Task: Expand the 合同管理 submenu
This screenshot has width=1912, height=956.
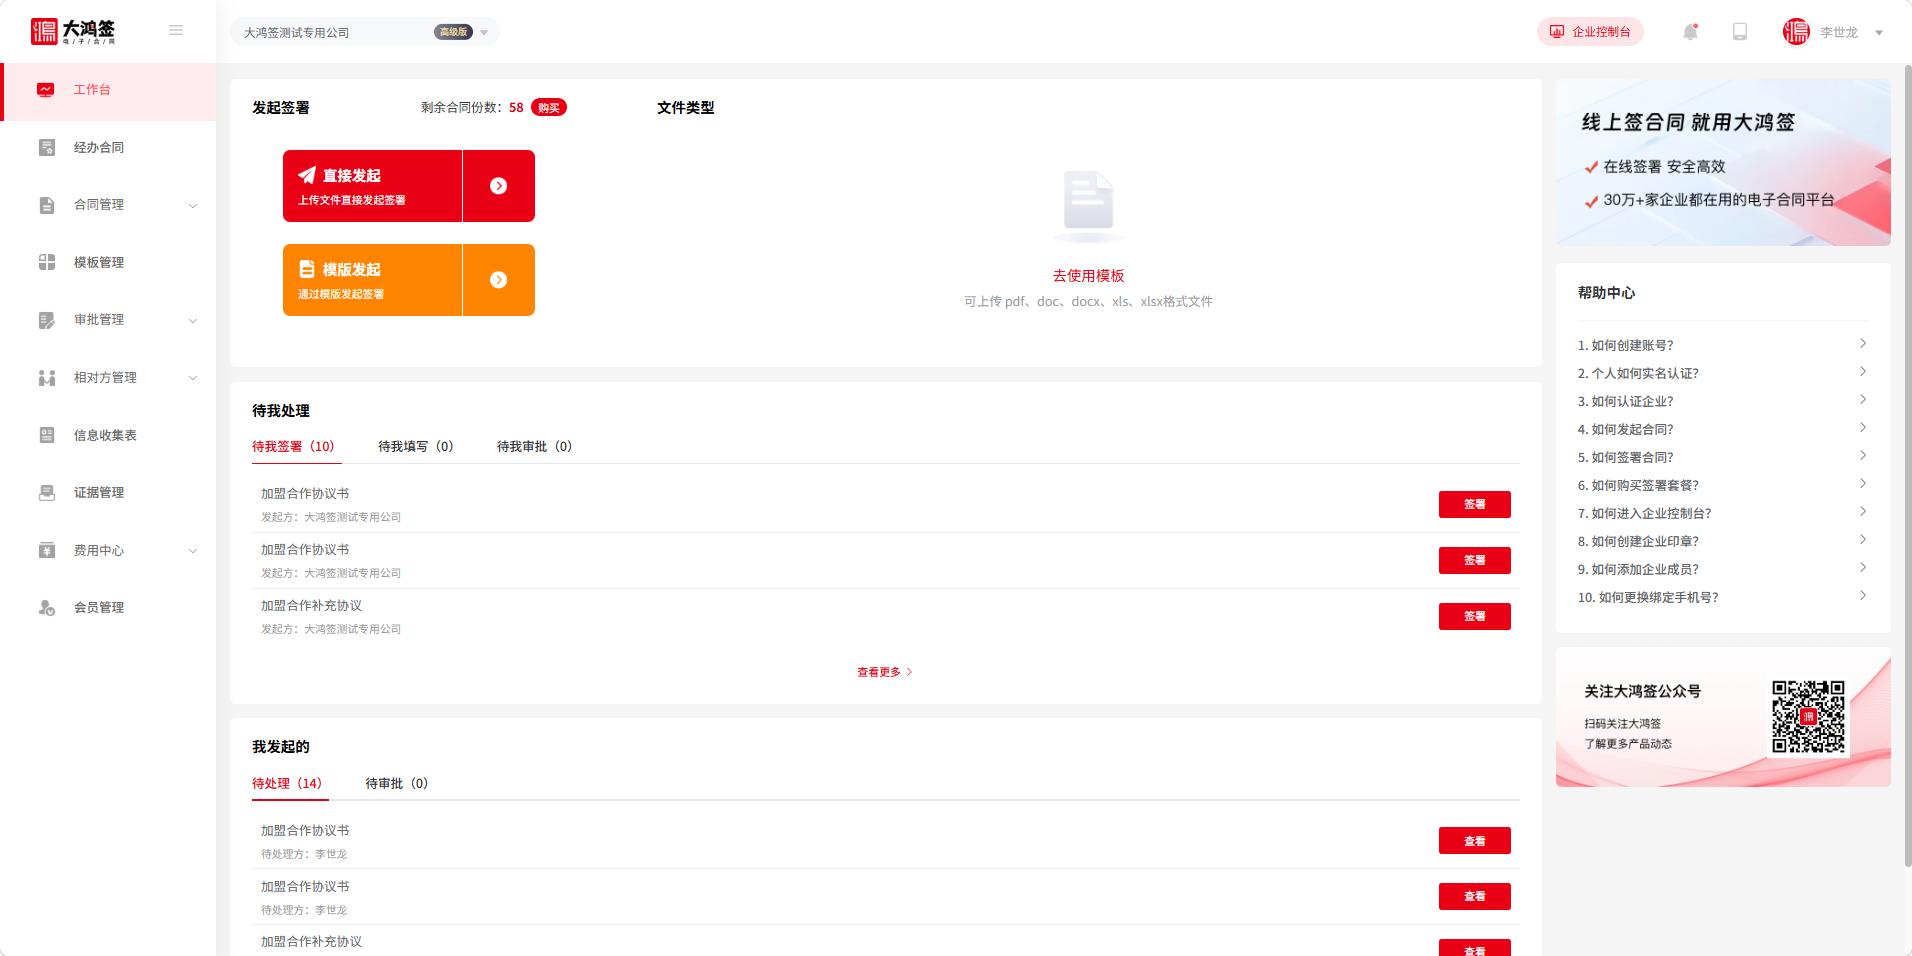Action: (193, 206)
